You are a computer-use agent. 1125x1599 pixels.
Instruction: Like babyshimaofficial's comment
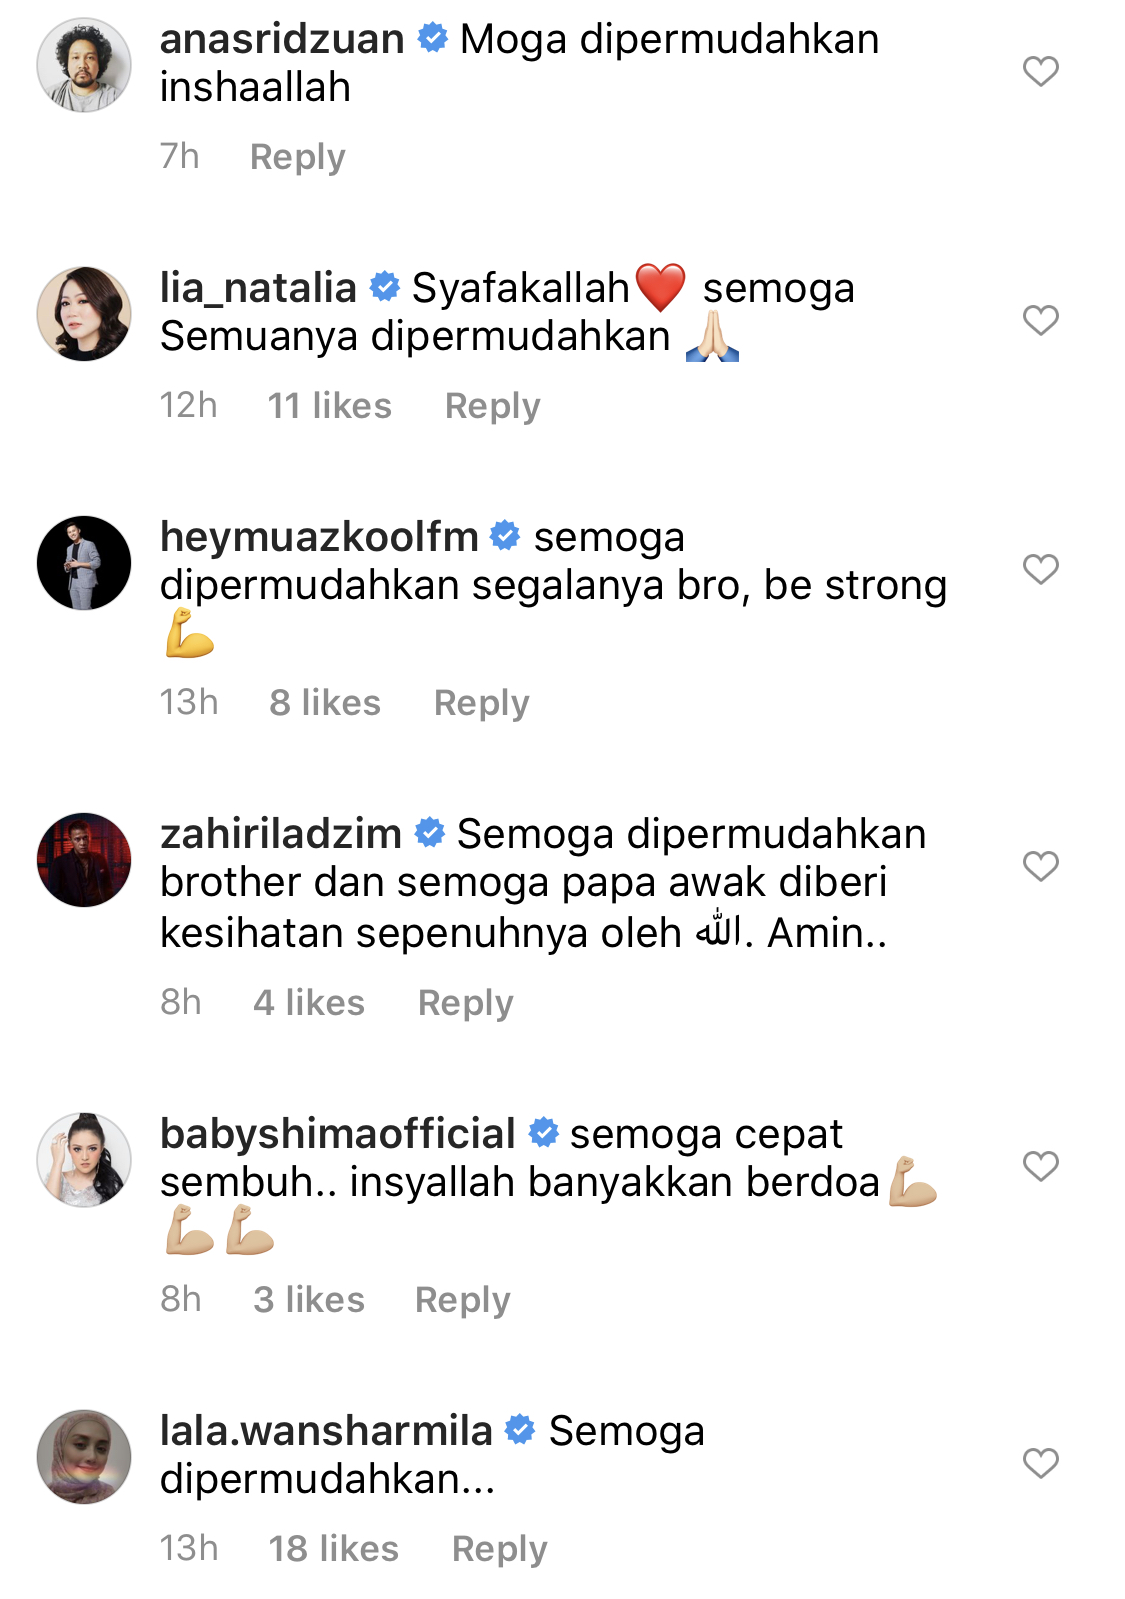pyautogui.click(x=1040, y=1166)
